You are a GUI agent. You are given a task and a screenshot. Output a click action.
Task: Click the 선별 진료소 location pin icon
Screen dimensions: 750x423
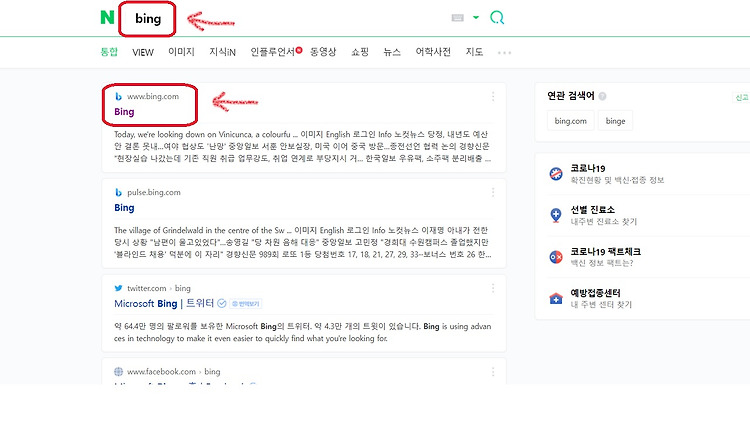pyautogui.click(x=556, y=215)
